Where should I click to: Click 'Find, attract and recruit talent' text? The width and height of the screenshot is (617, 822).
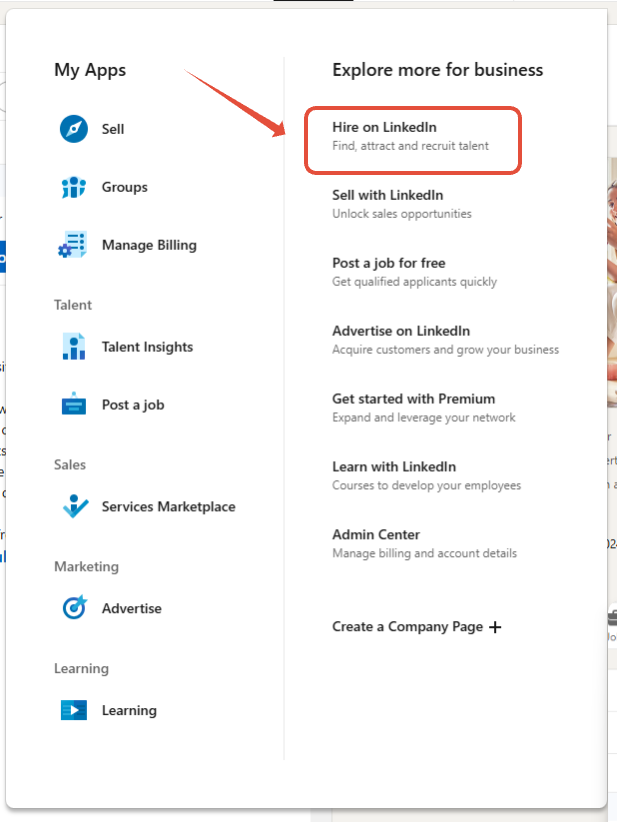pos(410,146)
